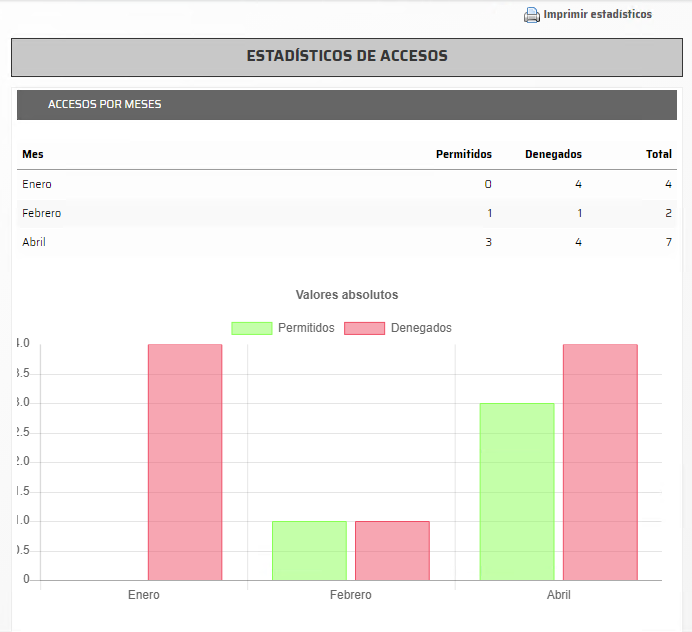Click the Mes column header
This screenshot has height=632, width=692.
click(33, 154)
